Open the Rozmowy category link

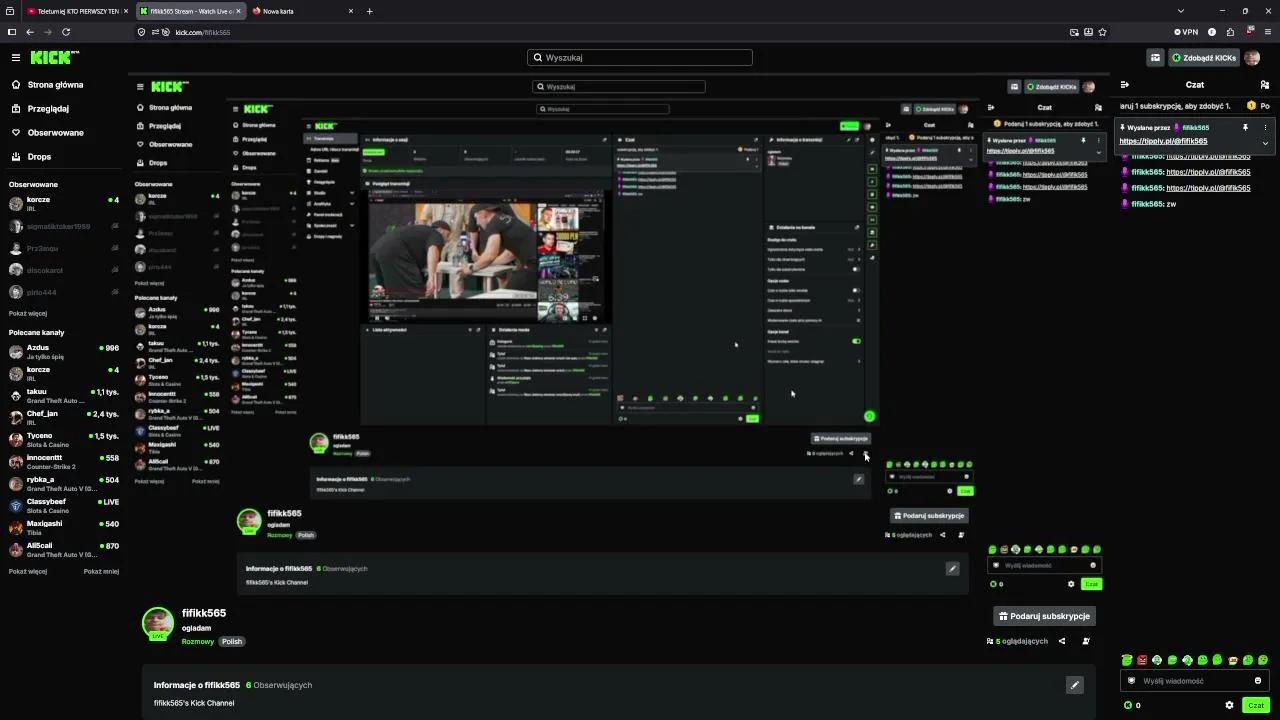coord(198,641)
